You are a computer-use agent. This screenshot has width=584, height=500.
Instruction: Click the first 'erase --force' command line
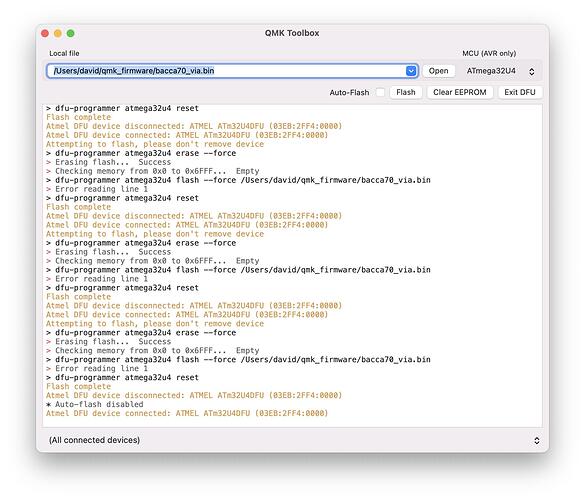point(141,153)
